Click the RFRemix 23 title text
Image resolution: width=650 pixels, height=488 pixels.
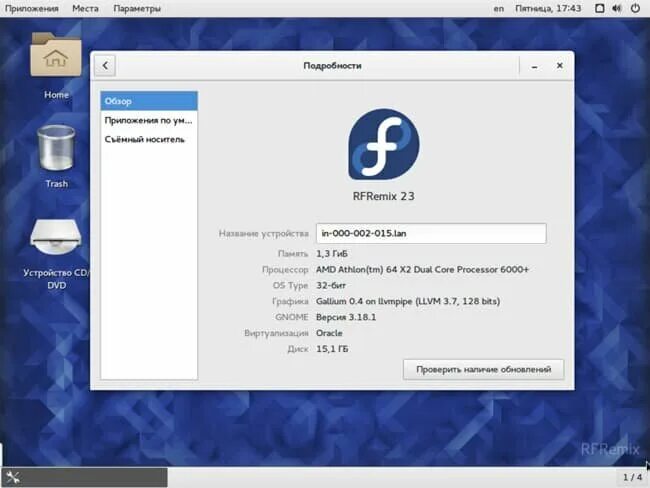[x=383, y=196]
